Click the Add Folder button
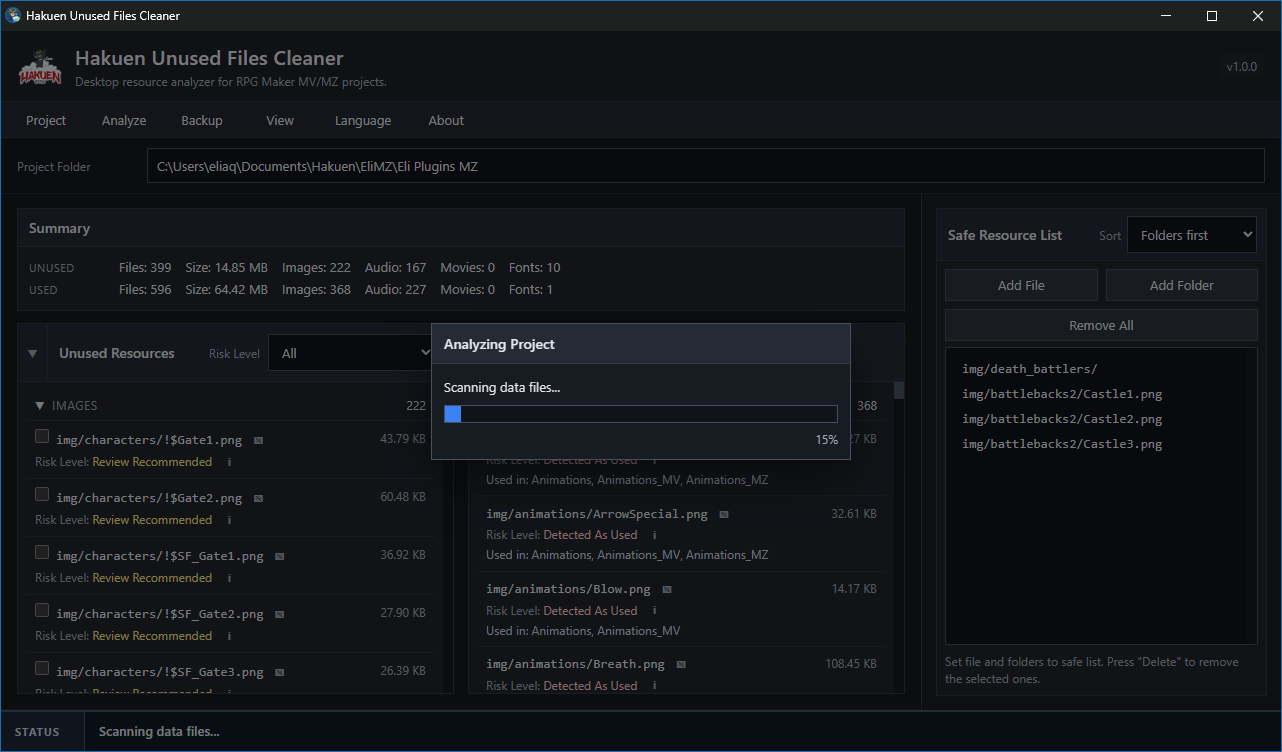The height and width of the screenshot is (752, 1282). coord(1182,285)
